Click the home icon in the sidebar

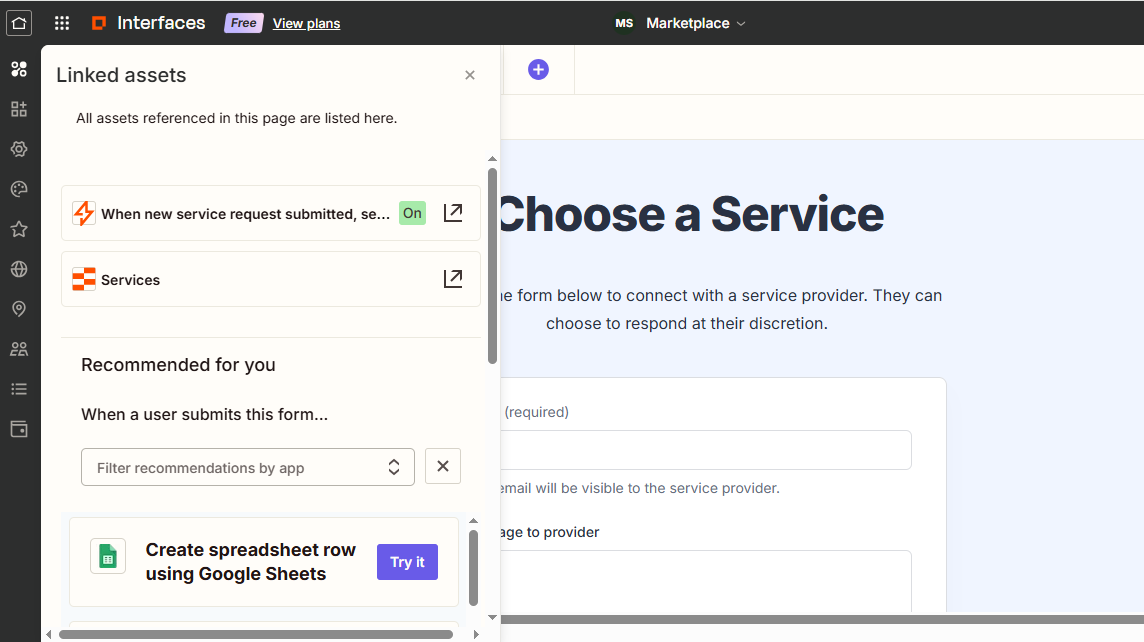[18, 22]
